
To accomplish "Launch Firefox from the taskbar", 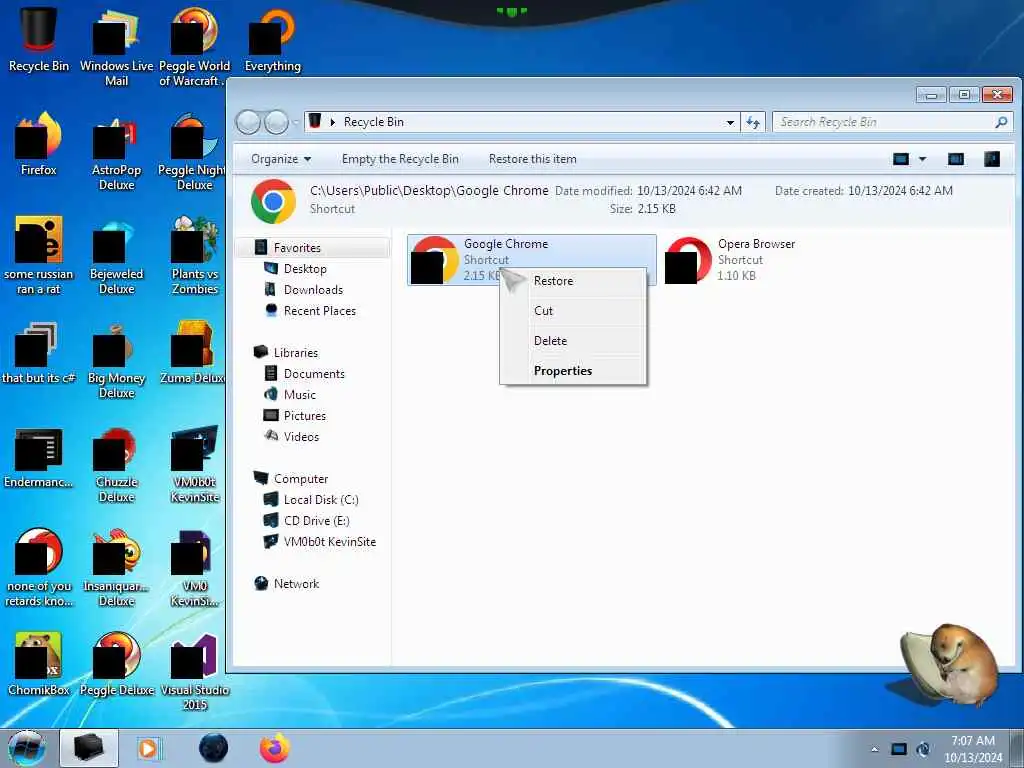I will click(x=275, y=748).
